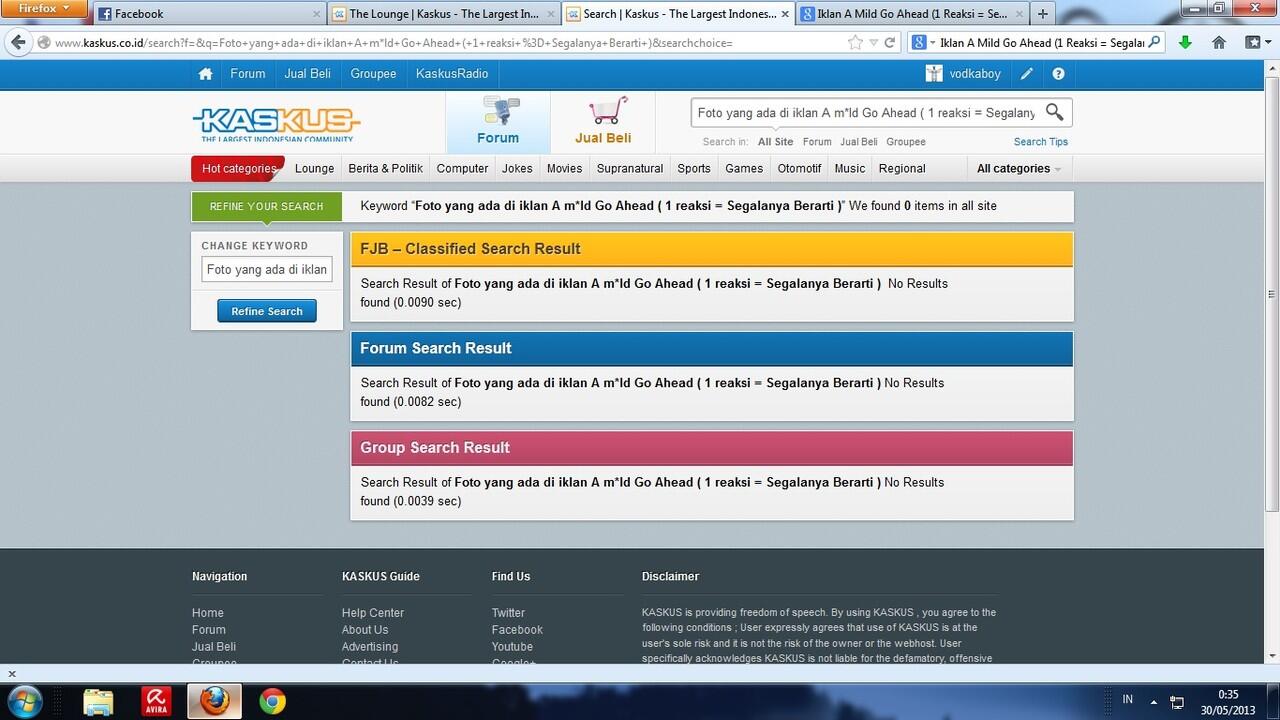
Task: Click the main Kaskus search input field
Action: click(x=866, y=113)
